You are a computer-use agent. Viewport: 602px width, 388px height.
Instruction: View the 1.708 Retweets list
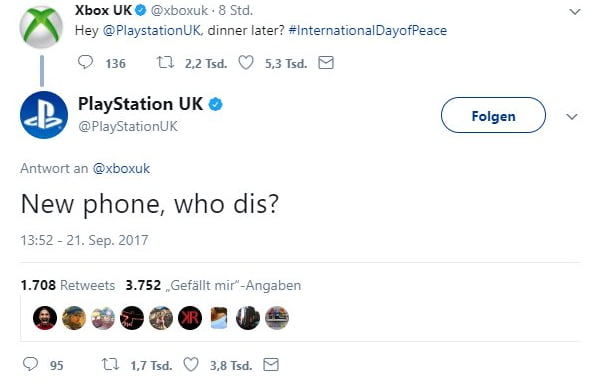pos(68,285)
